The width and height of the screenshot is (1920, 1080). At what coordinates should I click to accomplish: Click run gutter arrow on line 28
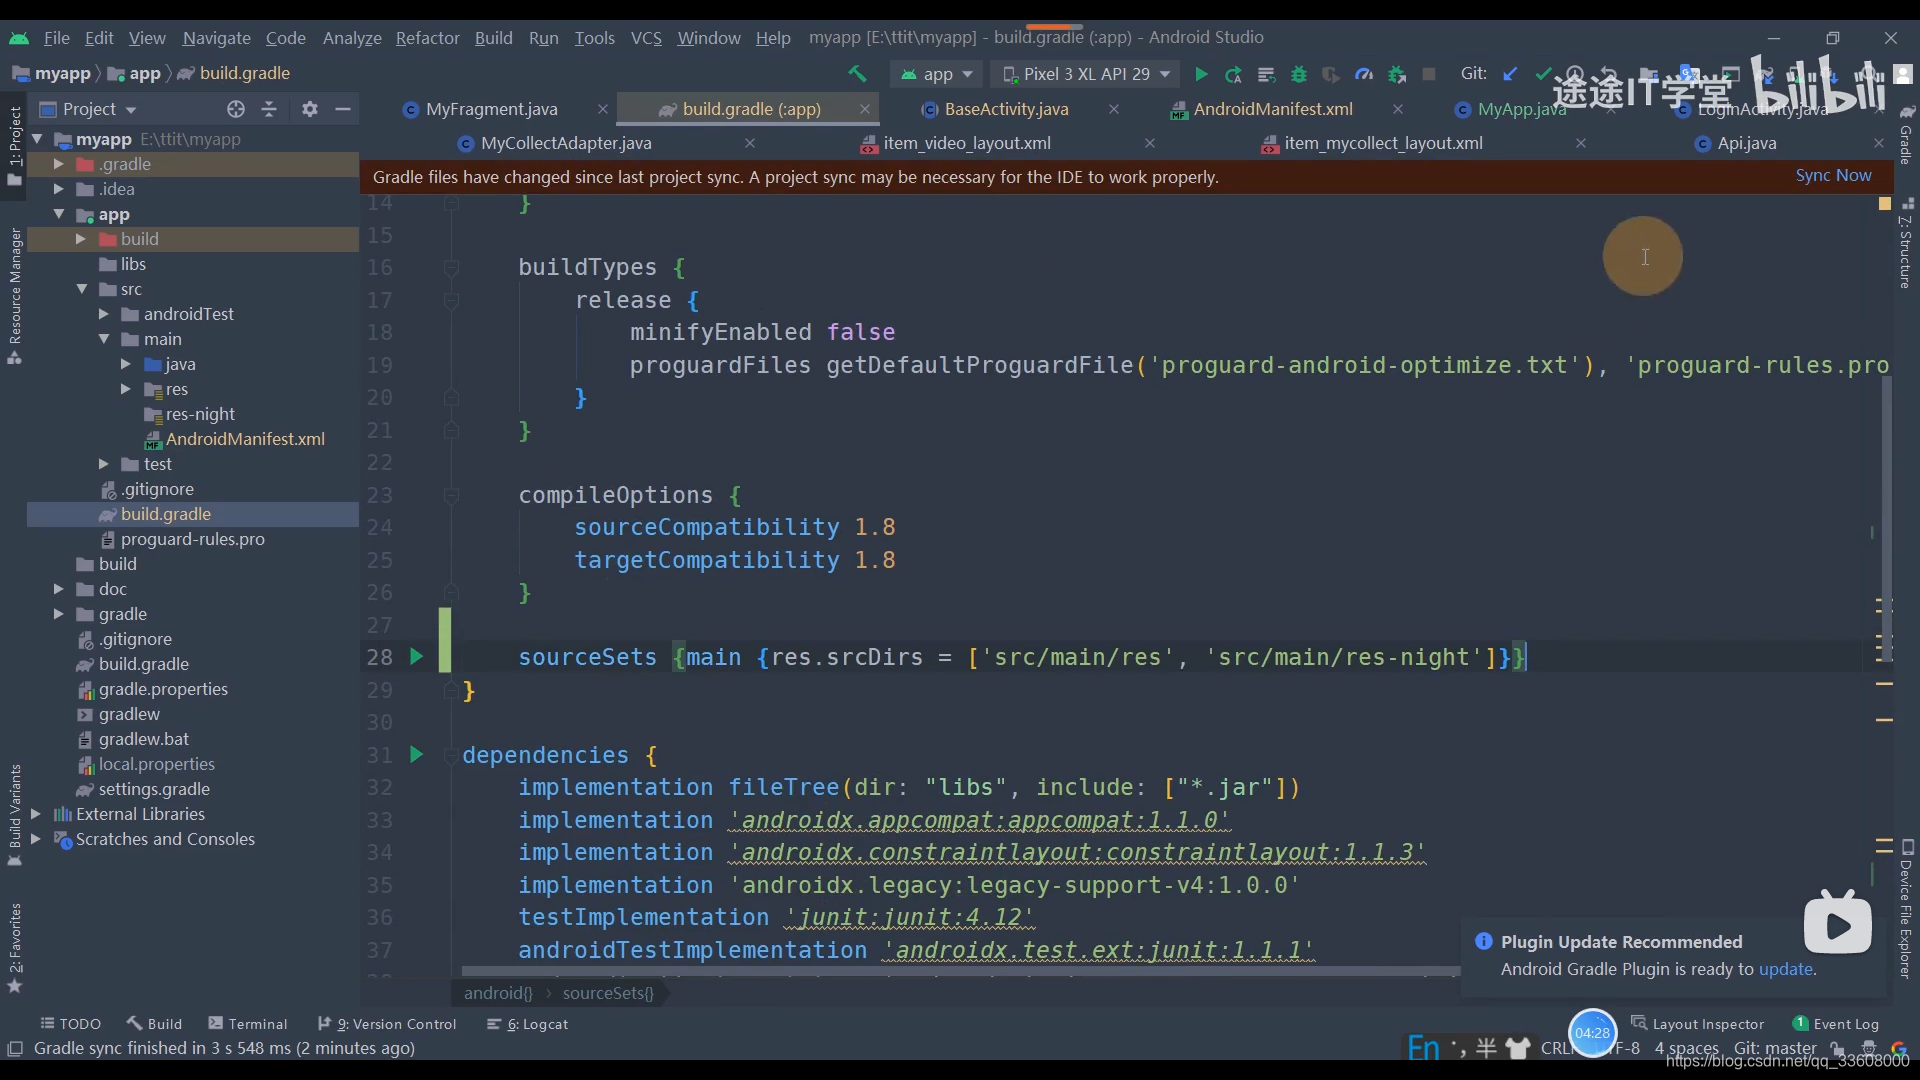click(417, 657)
